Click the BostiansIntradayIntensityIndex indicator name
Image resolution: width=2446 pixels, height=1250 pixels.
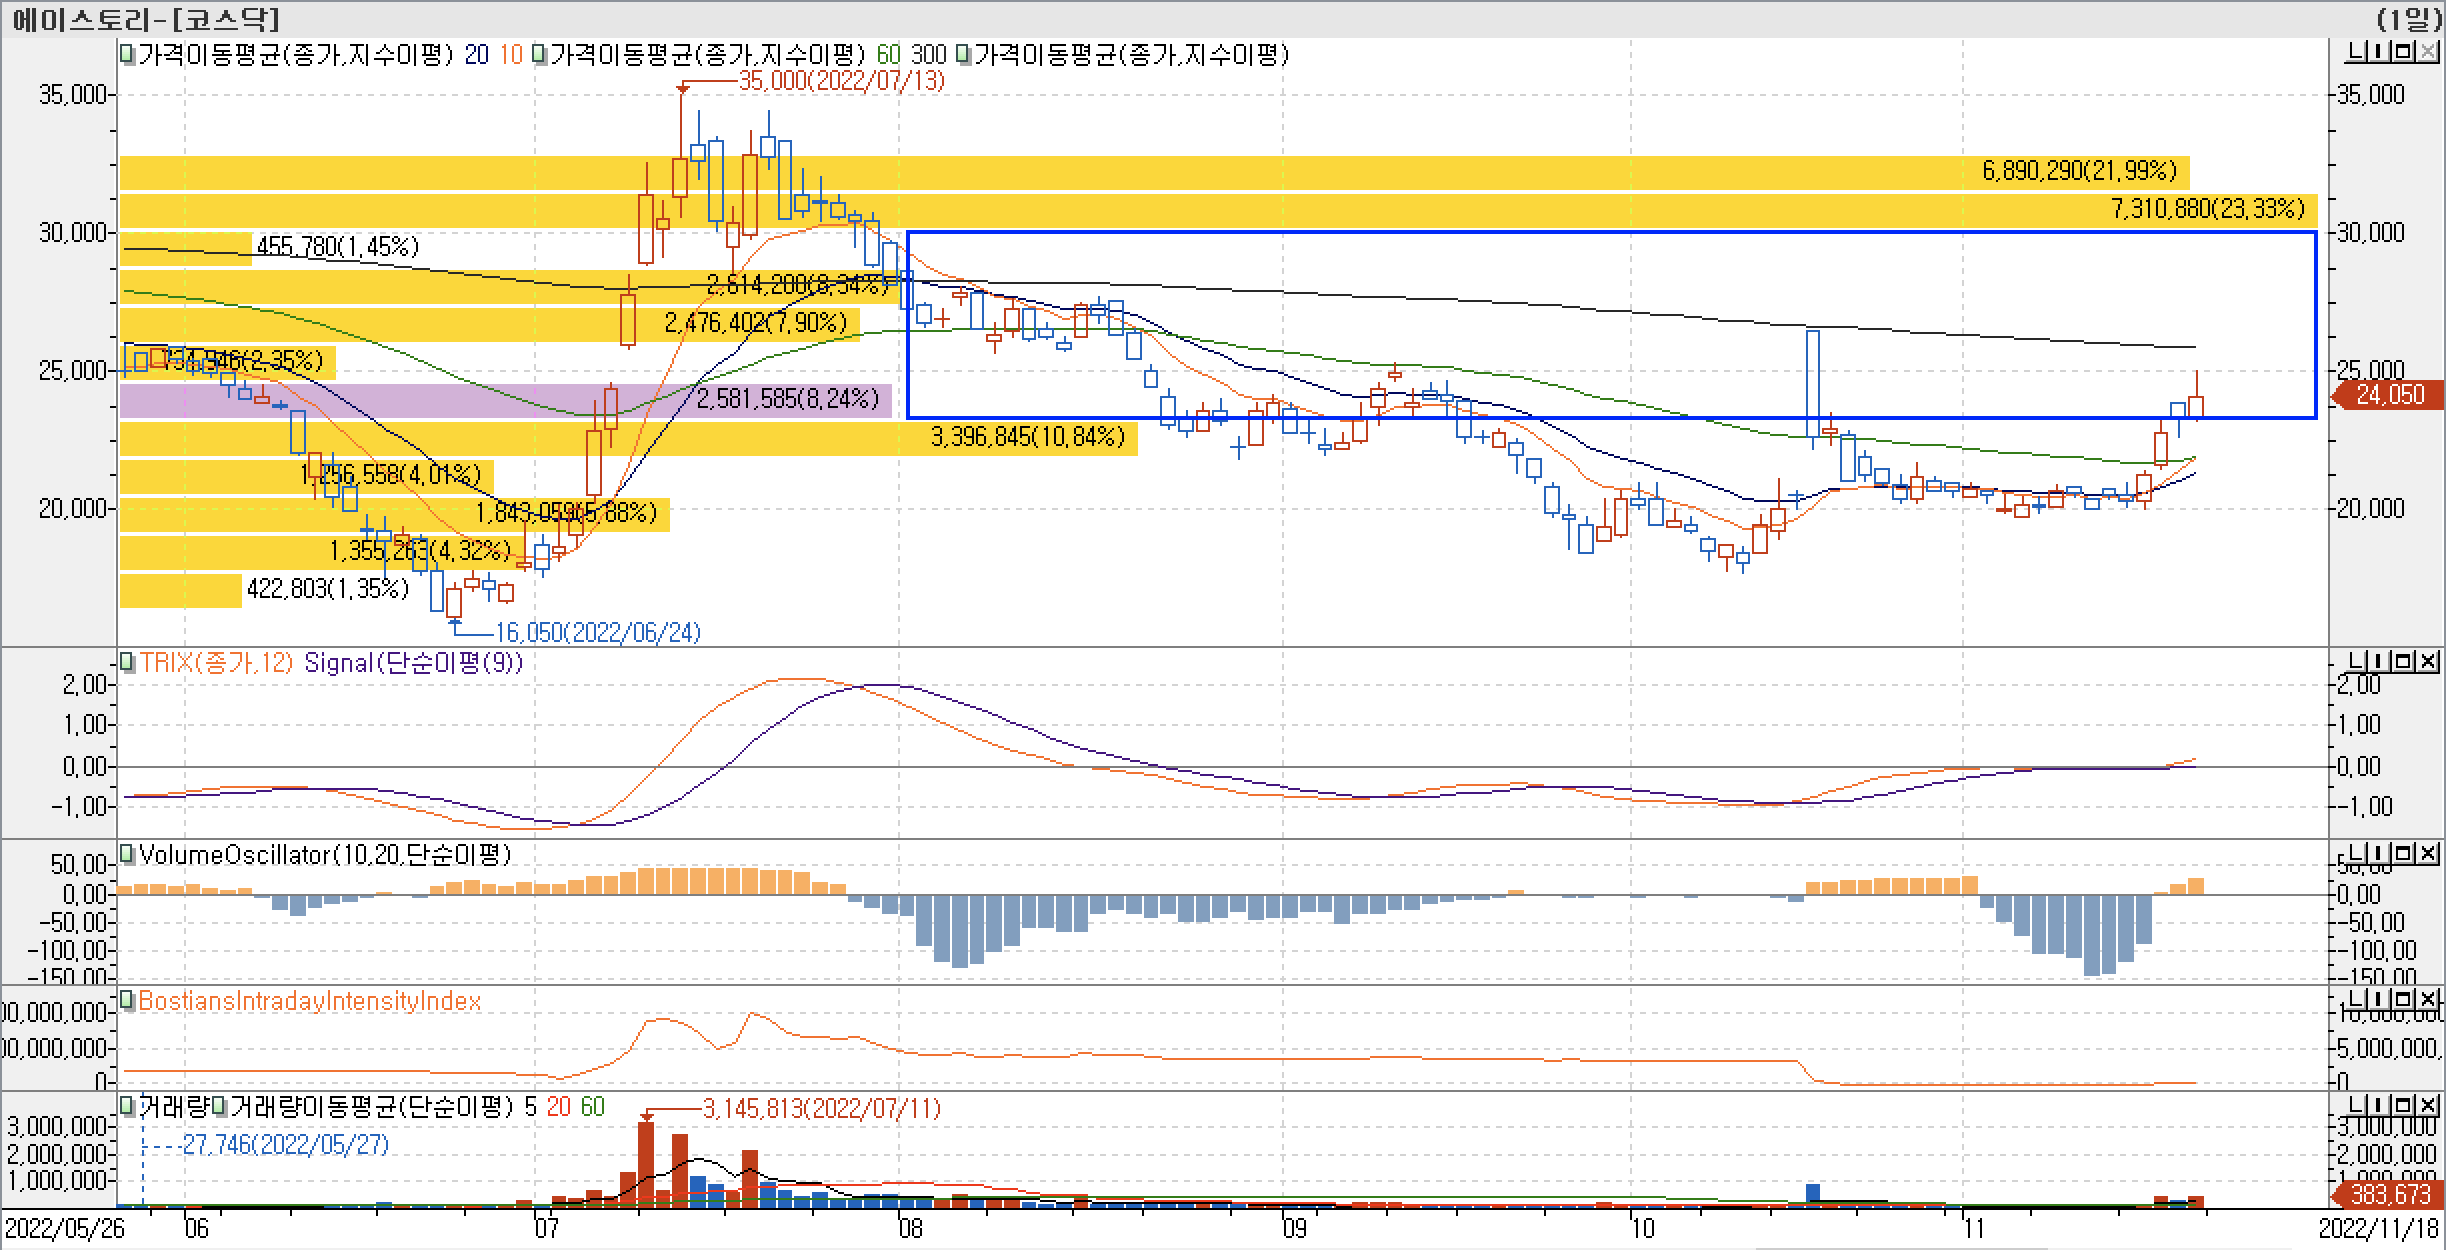(x=309, y=1001)
